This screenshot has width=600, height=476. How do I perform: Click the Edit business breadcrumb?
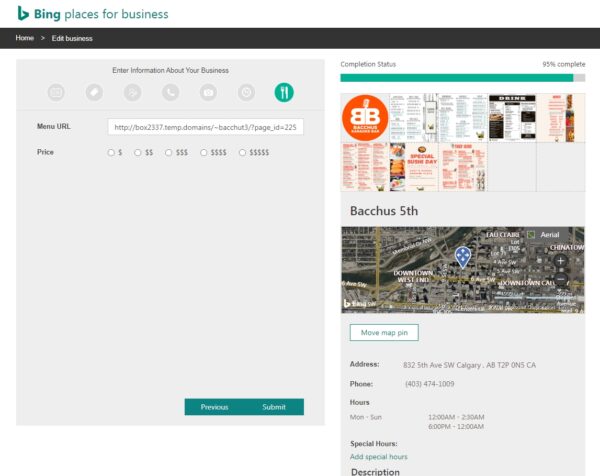(72, 38)
